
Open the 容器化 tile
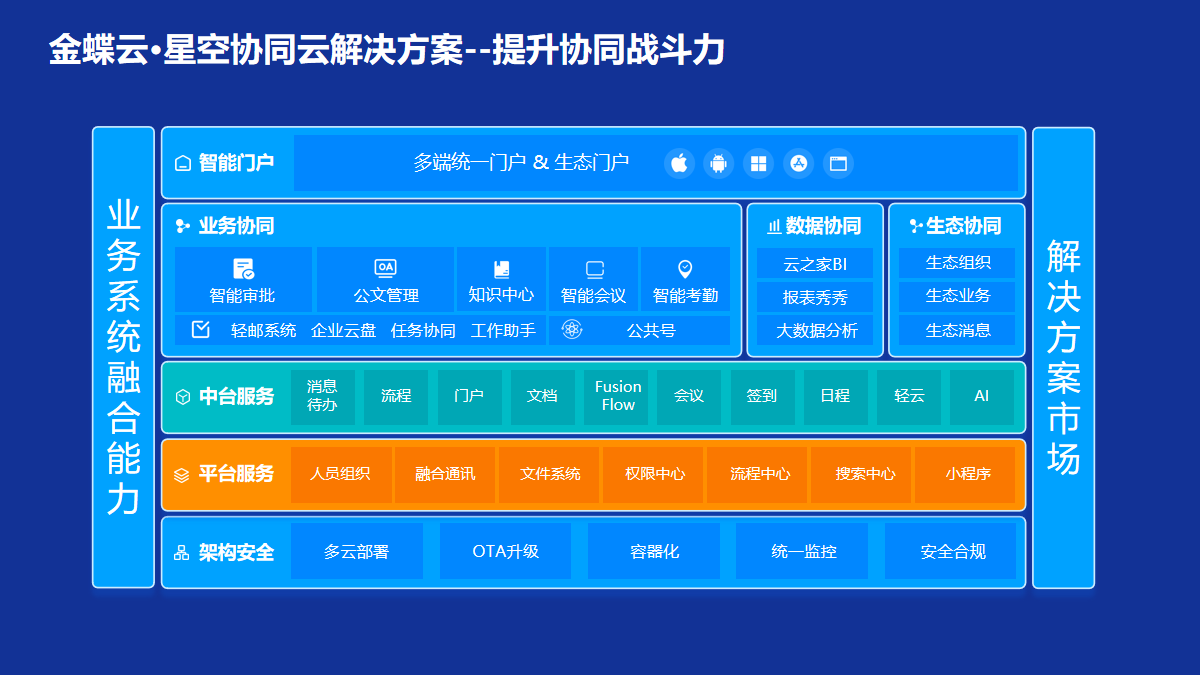coord(654,551)
